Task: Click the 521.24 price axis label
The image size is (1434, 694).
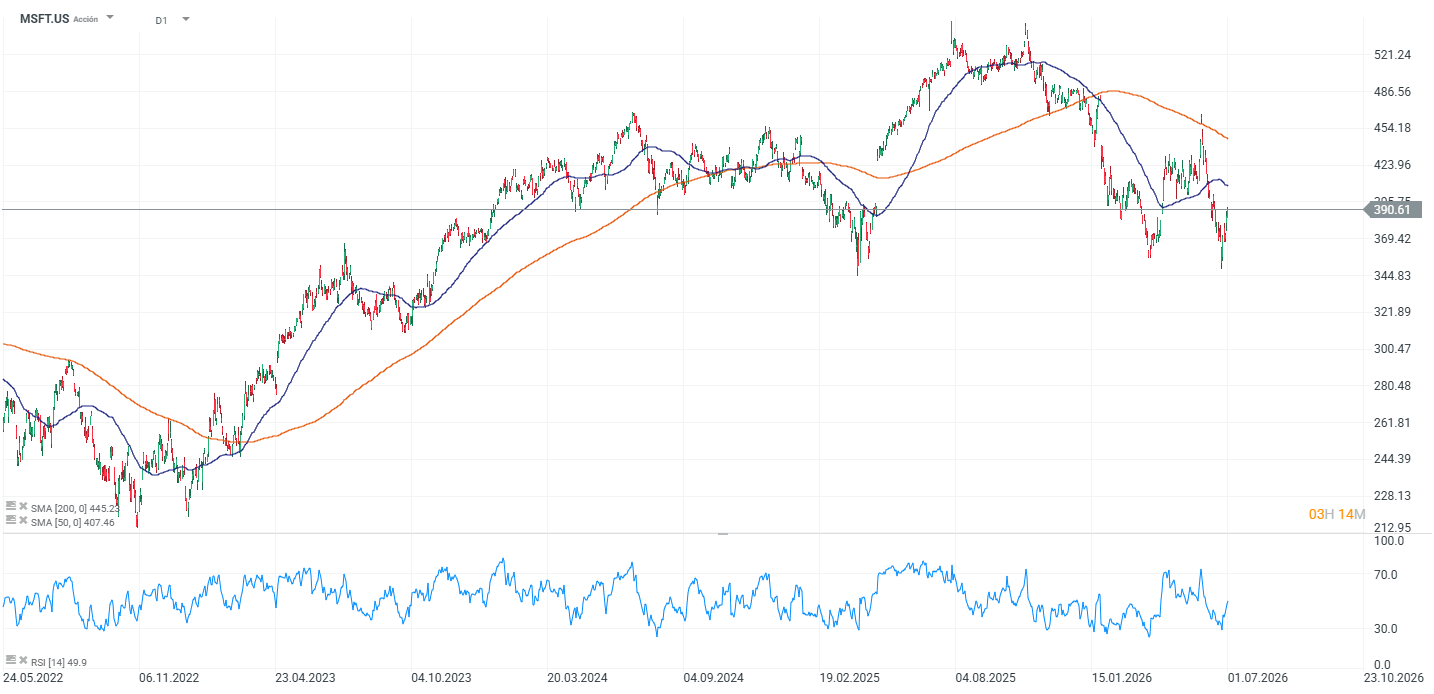Action: (x=1393, y=55)
